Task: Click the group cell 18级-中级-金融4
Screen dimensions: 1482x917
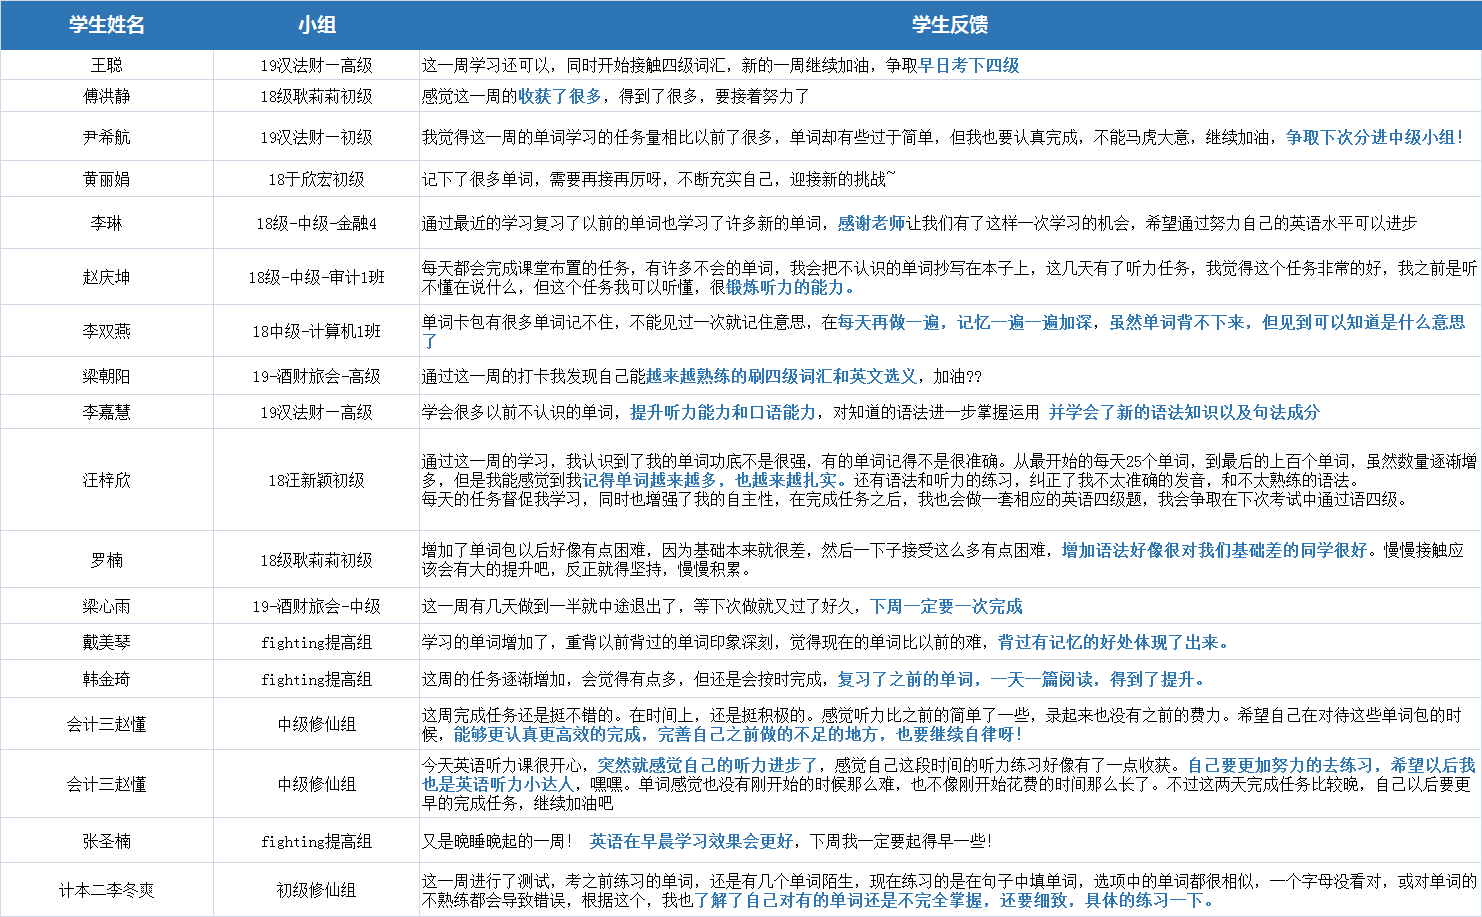Action: tap(316, 223)
